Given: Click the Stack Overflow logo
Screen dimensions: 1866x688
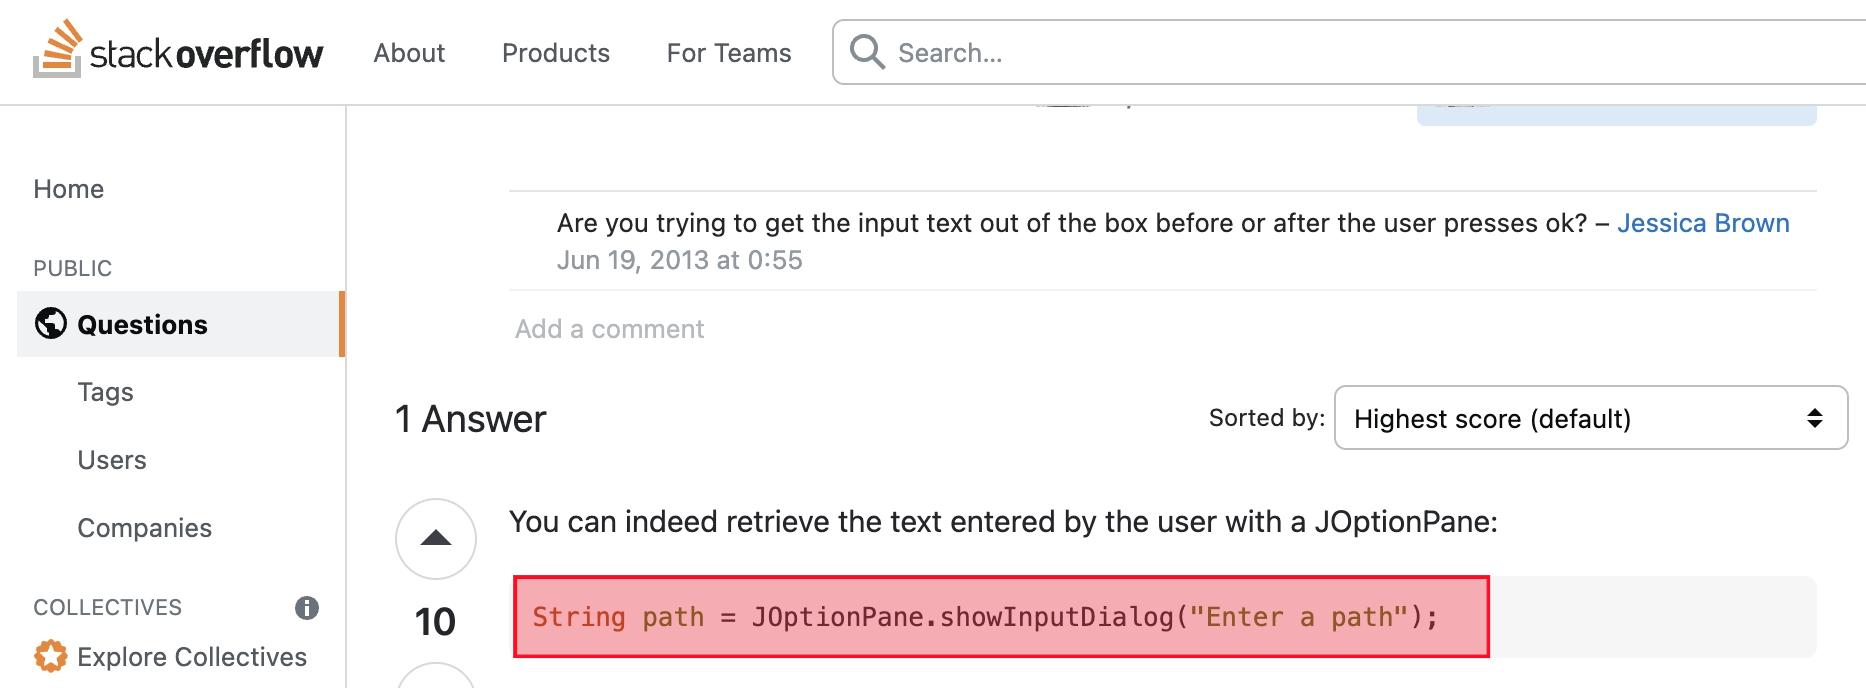Looking at the screenshot, I should click(178, 50).
